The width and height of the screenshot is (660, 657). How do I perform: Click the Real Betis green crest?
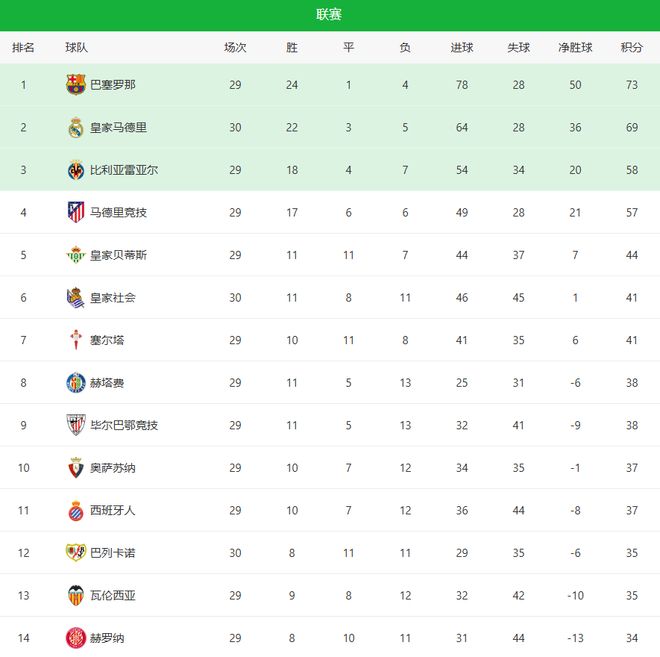point(76,255)
